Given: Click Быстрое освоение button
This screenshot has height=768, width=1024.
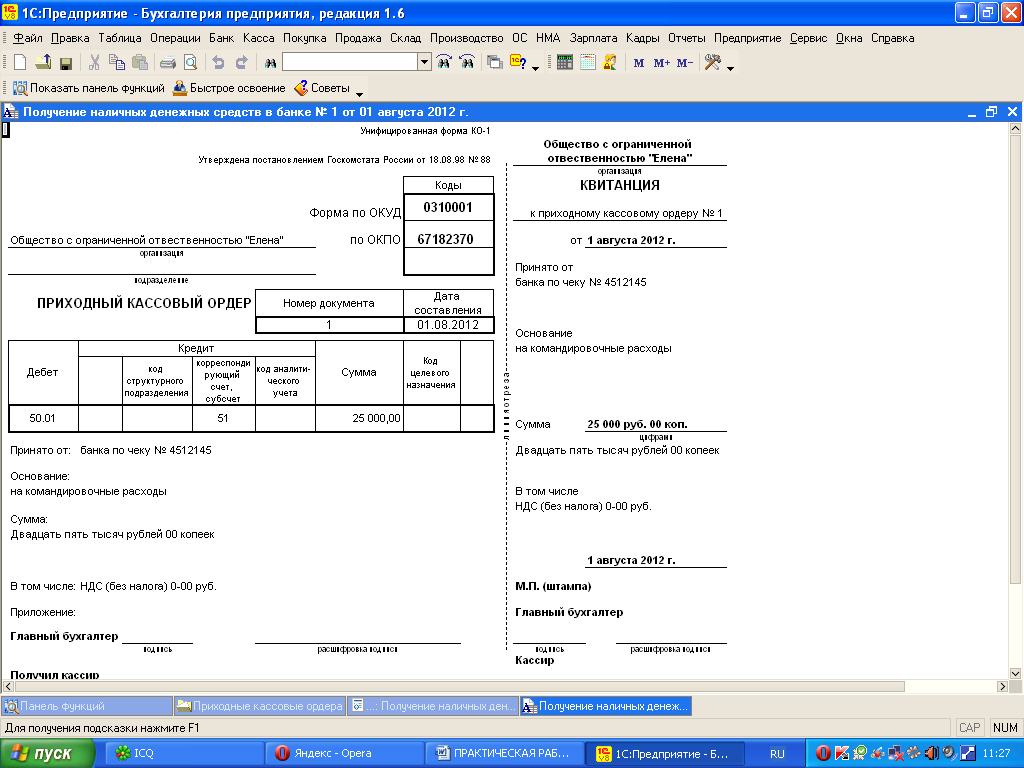Looking at the screenshot, I should (x=229, y=88).
